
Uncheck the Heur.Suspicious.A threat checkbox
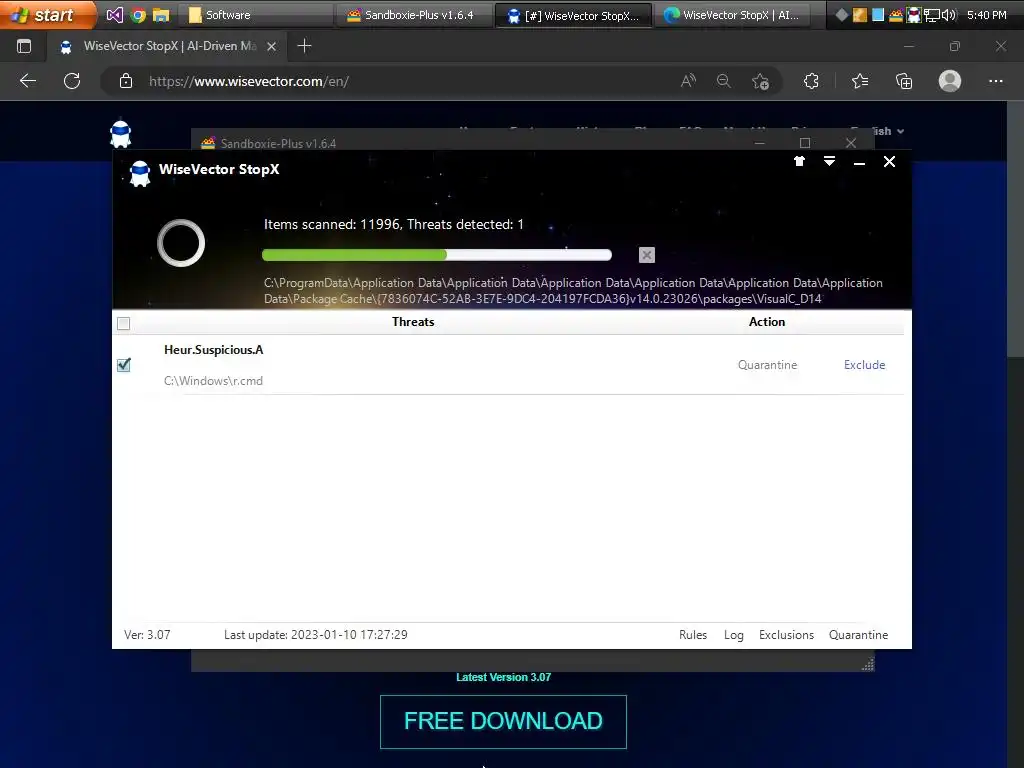[x=123, y=365]
